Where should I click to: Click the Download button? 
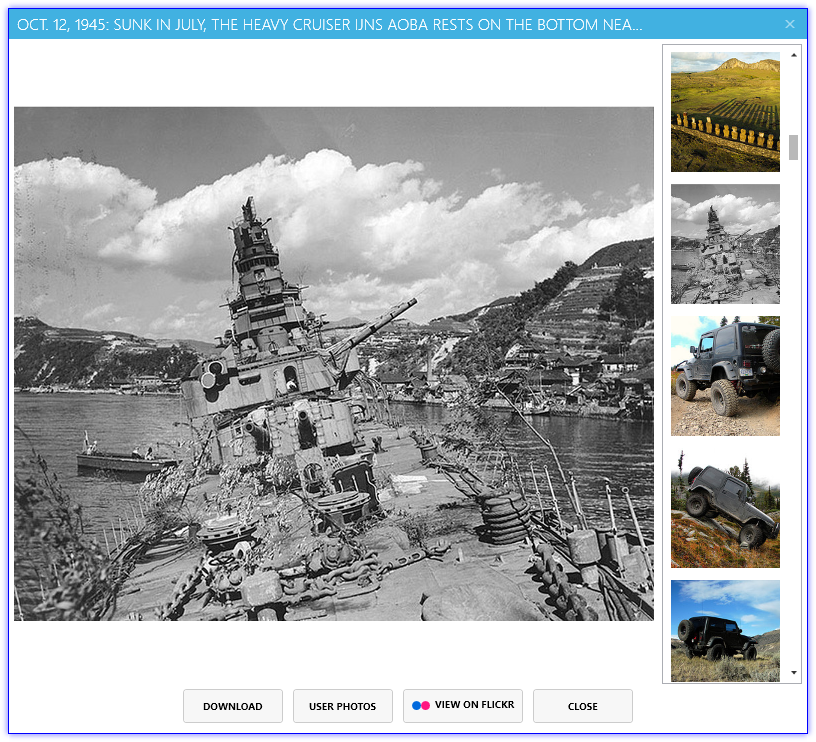click(233, 706)
